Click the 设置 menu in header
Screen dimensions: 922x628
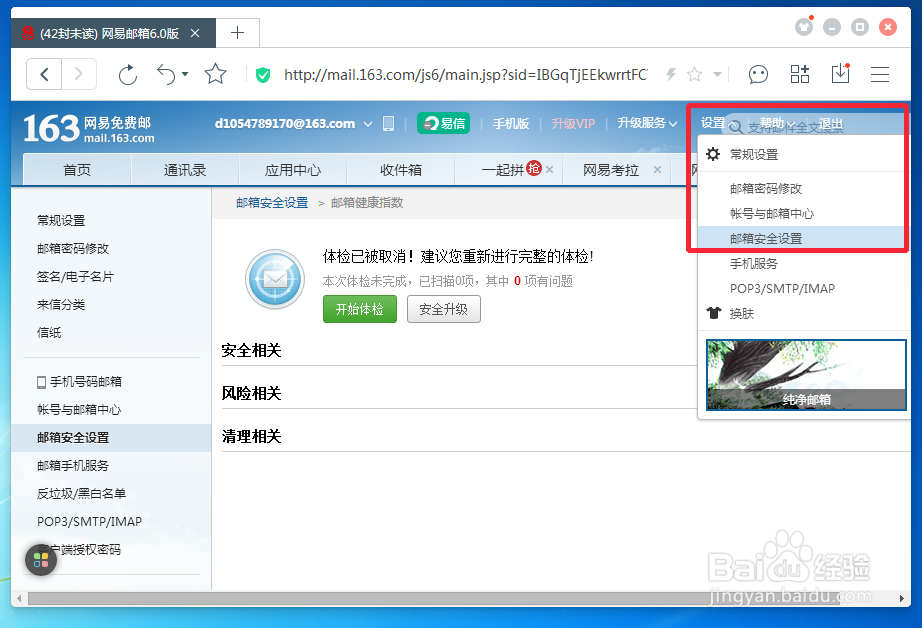click(x=713, y=123)
